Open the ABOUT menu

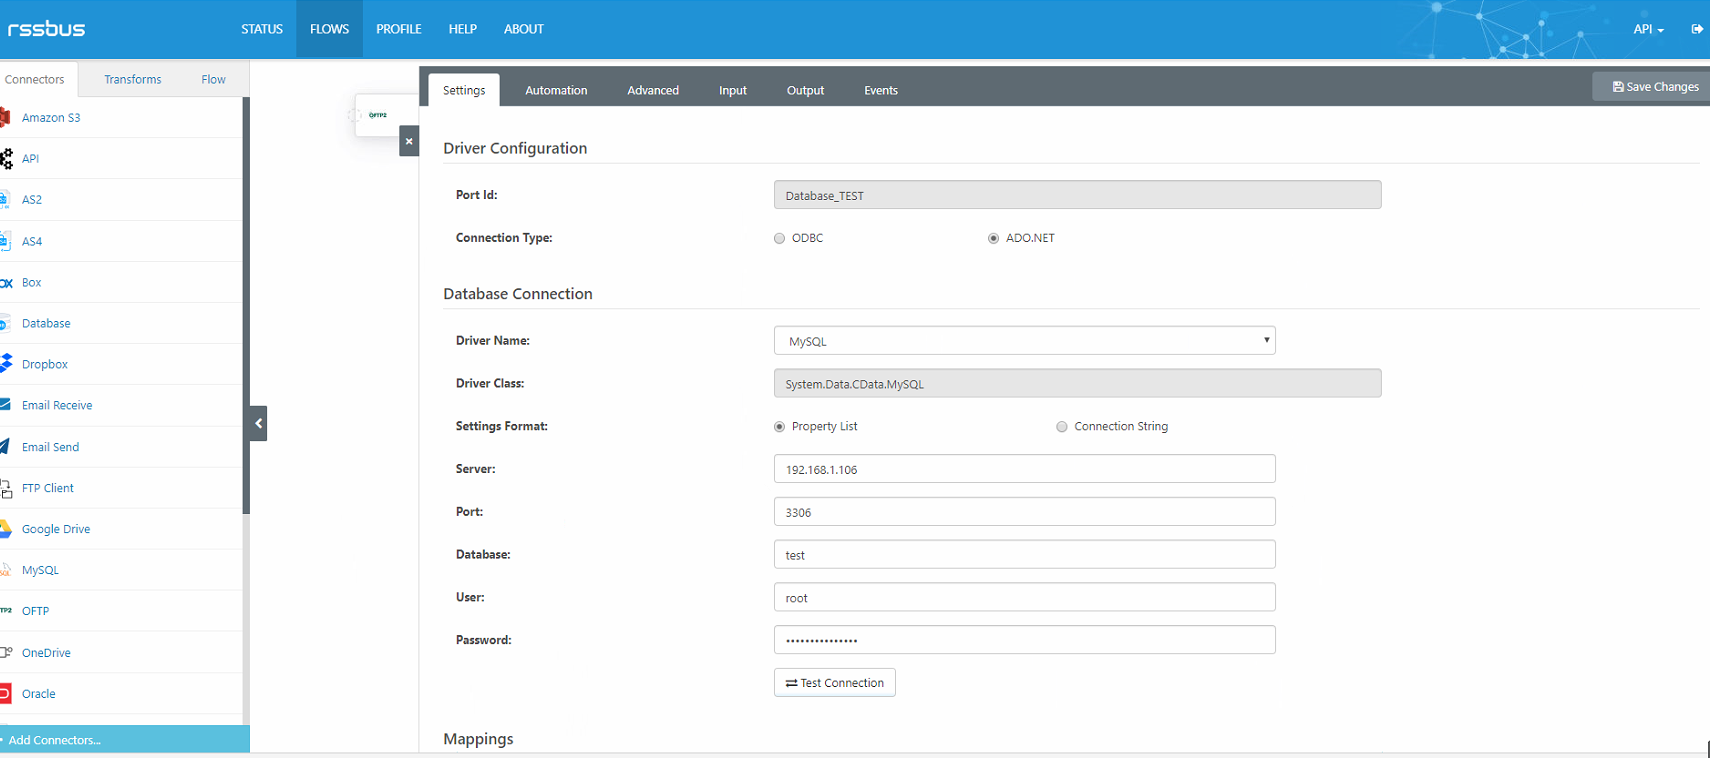tap(524, 29)
